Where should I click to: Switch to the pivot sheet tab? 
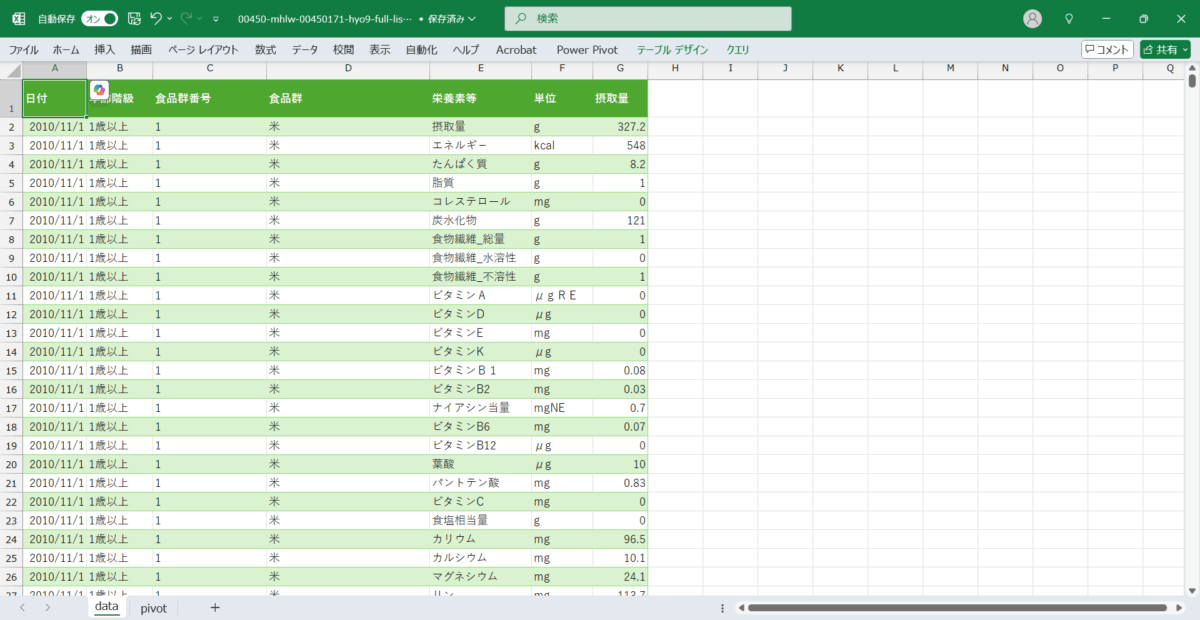click(x=153, y=608)
